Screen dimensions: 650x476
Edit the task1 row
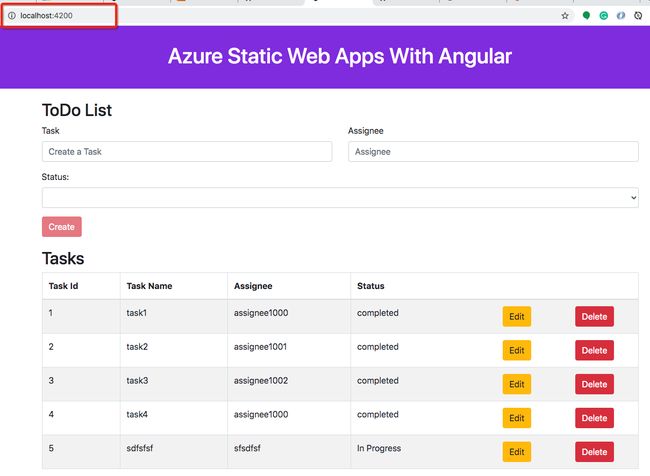click(x=517, y=316)
